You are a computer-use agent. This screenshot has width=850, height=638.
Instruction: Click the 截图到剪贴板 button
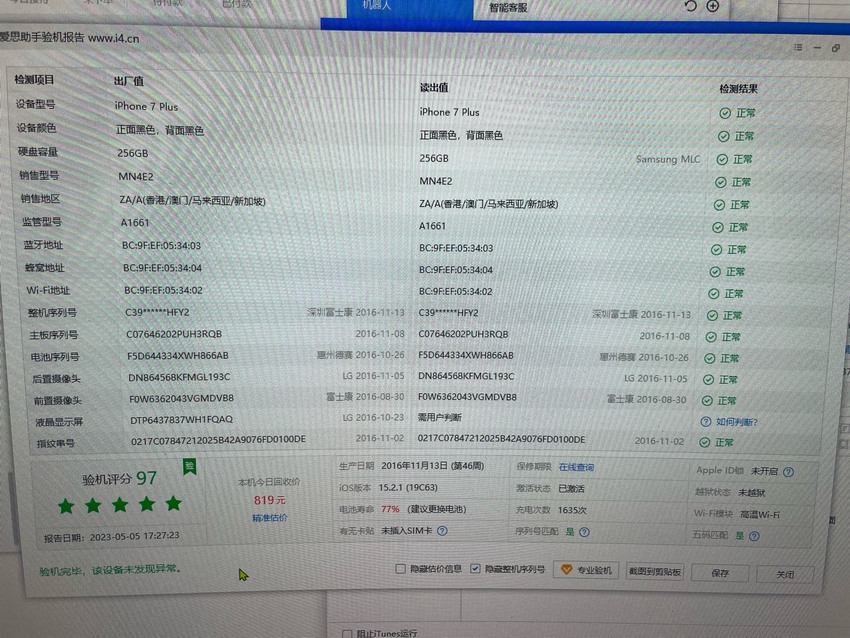[654, 571]
